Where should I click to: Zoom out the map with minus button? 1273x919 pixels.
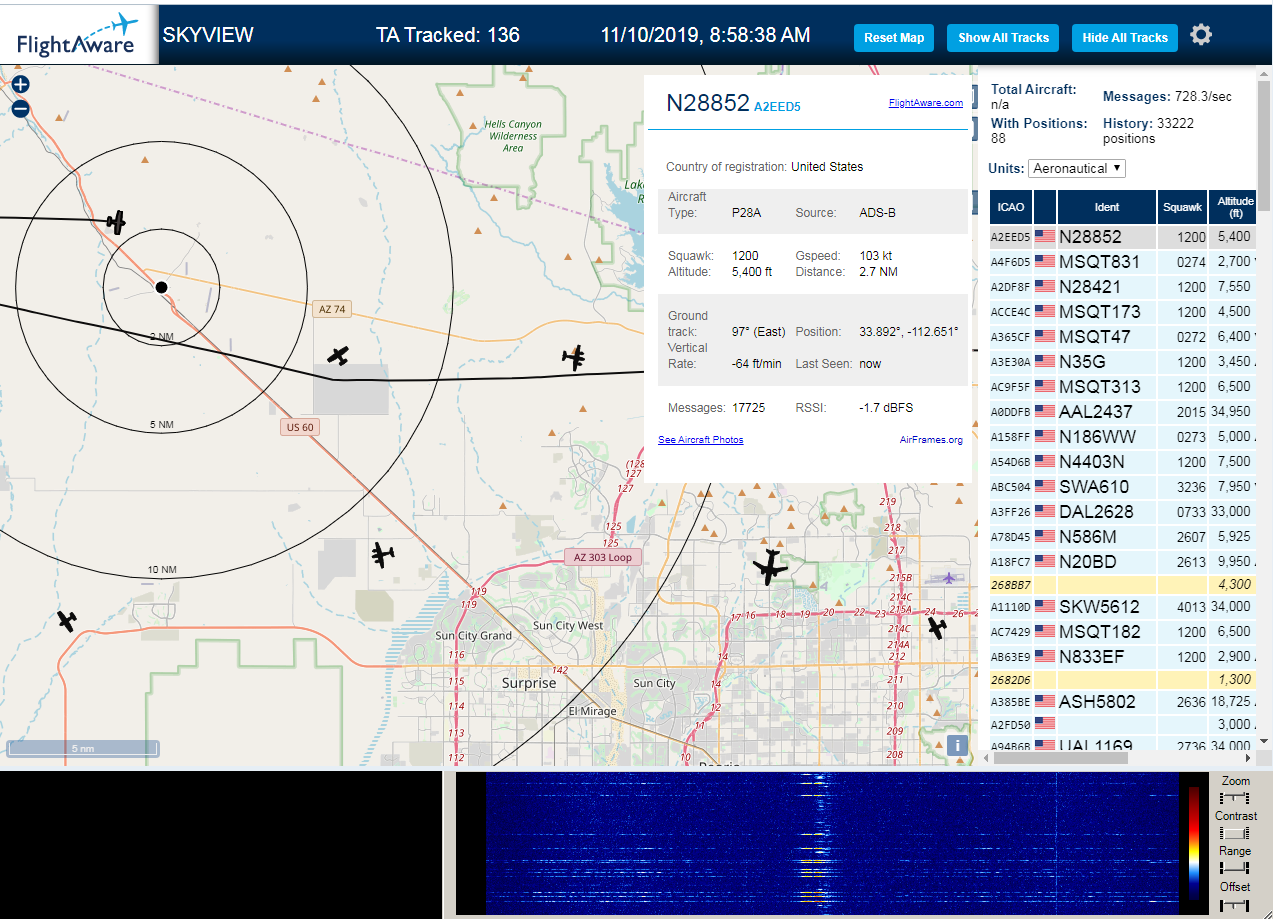[20, 109]
